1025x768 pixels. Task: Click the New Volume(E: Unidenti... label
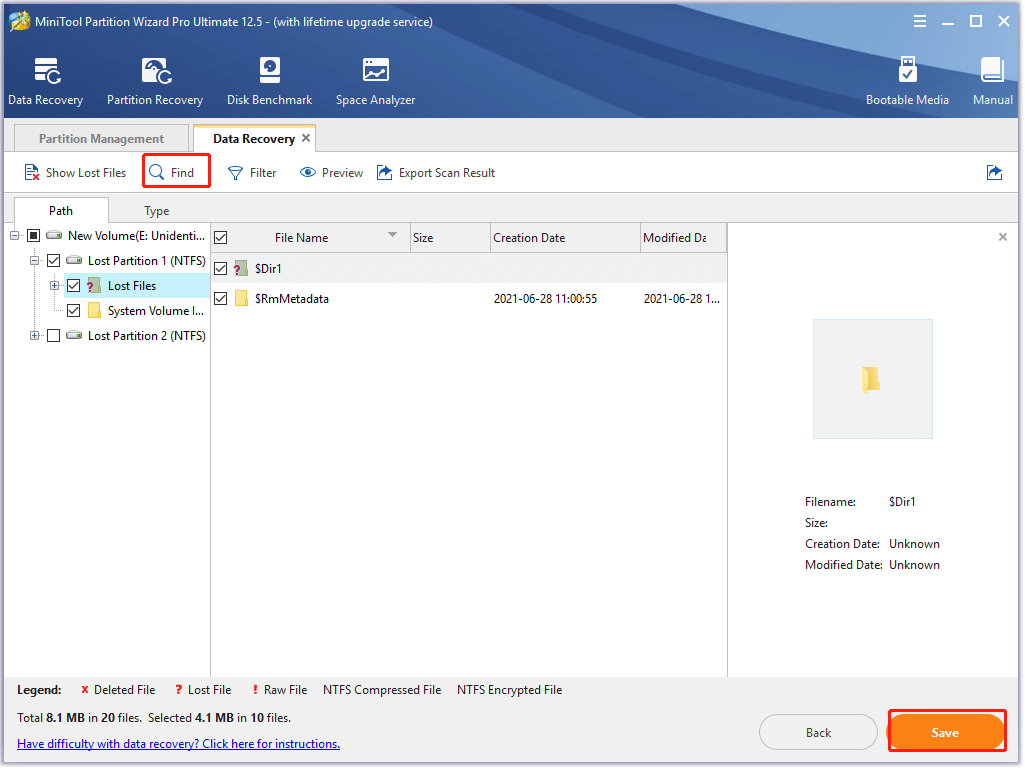click(x=136, y=235)
